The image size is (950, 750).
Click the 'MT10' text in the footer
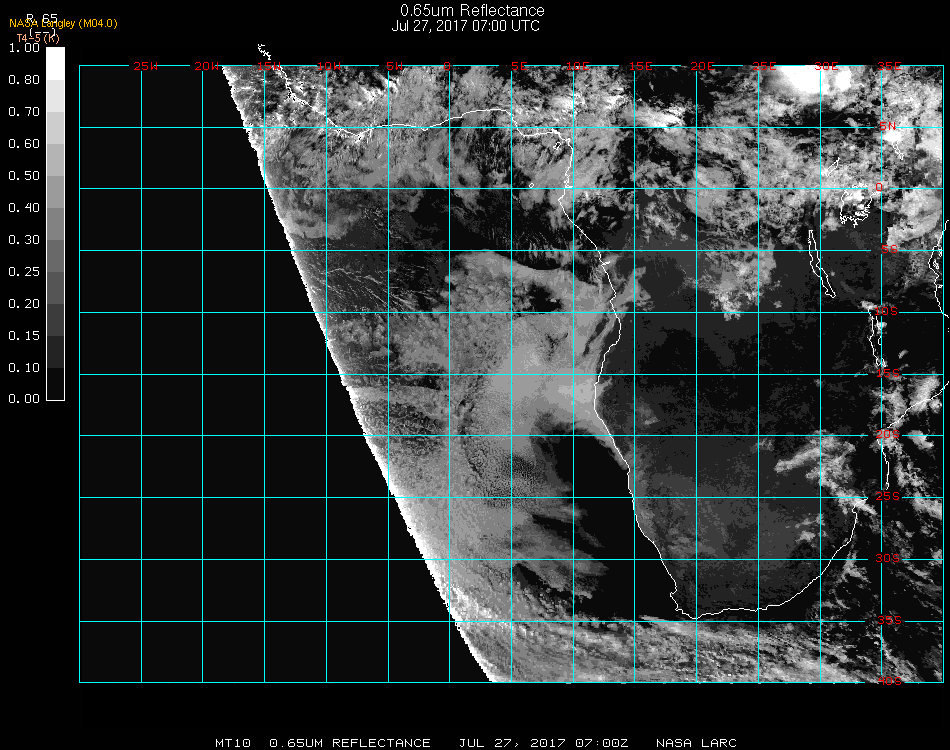coord(233,743)
